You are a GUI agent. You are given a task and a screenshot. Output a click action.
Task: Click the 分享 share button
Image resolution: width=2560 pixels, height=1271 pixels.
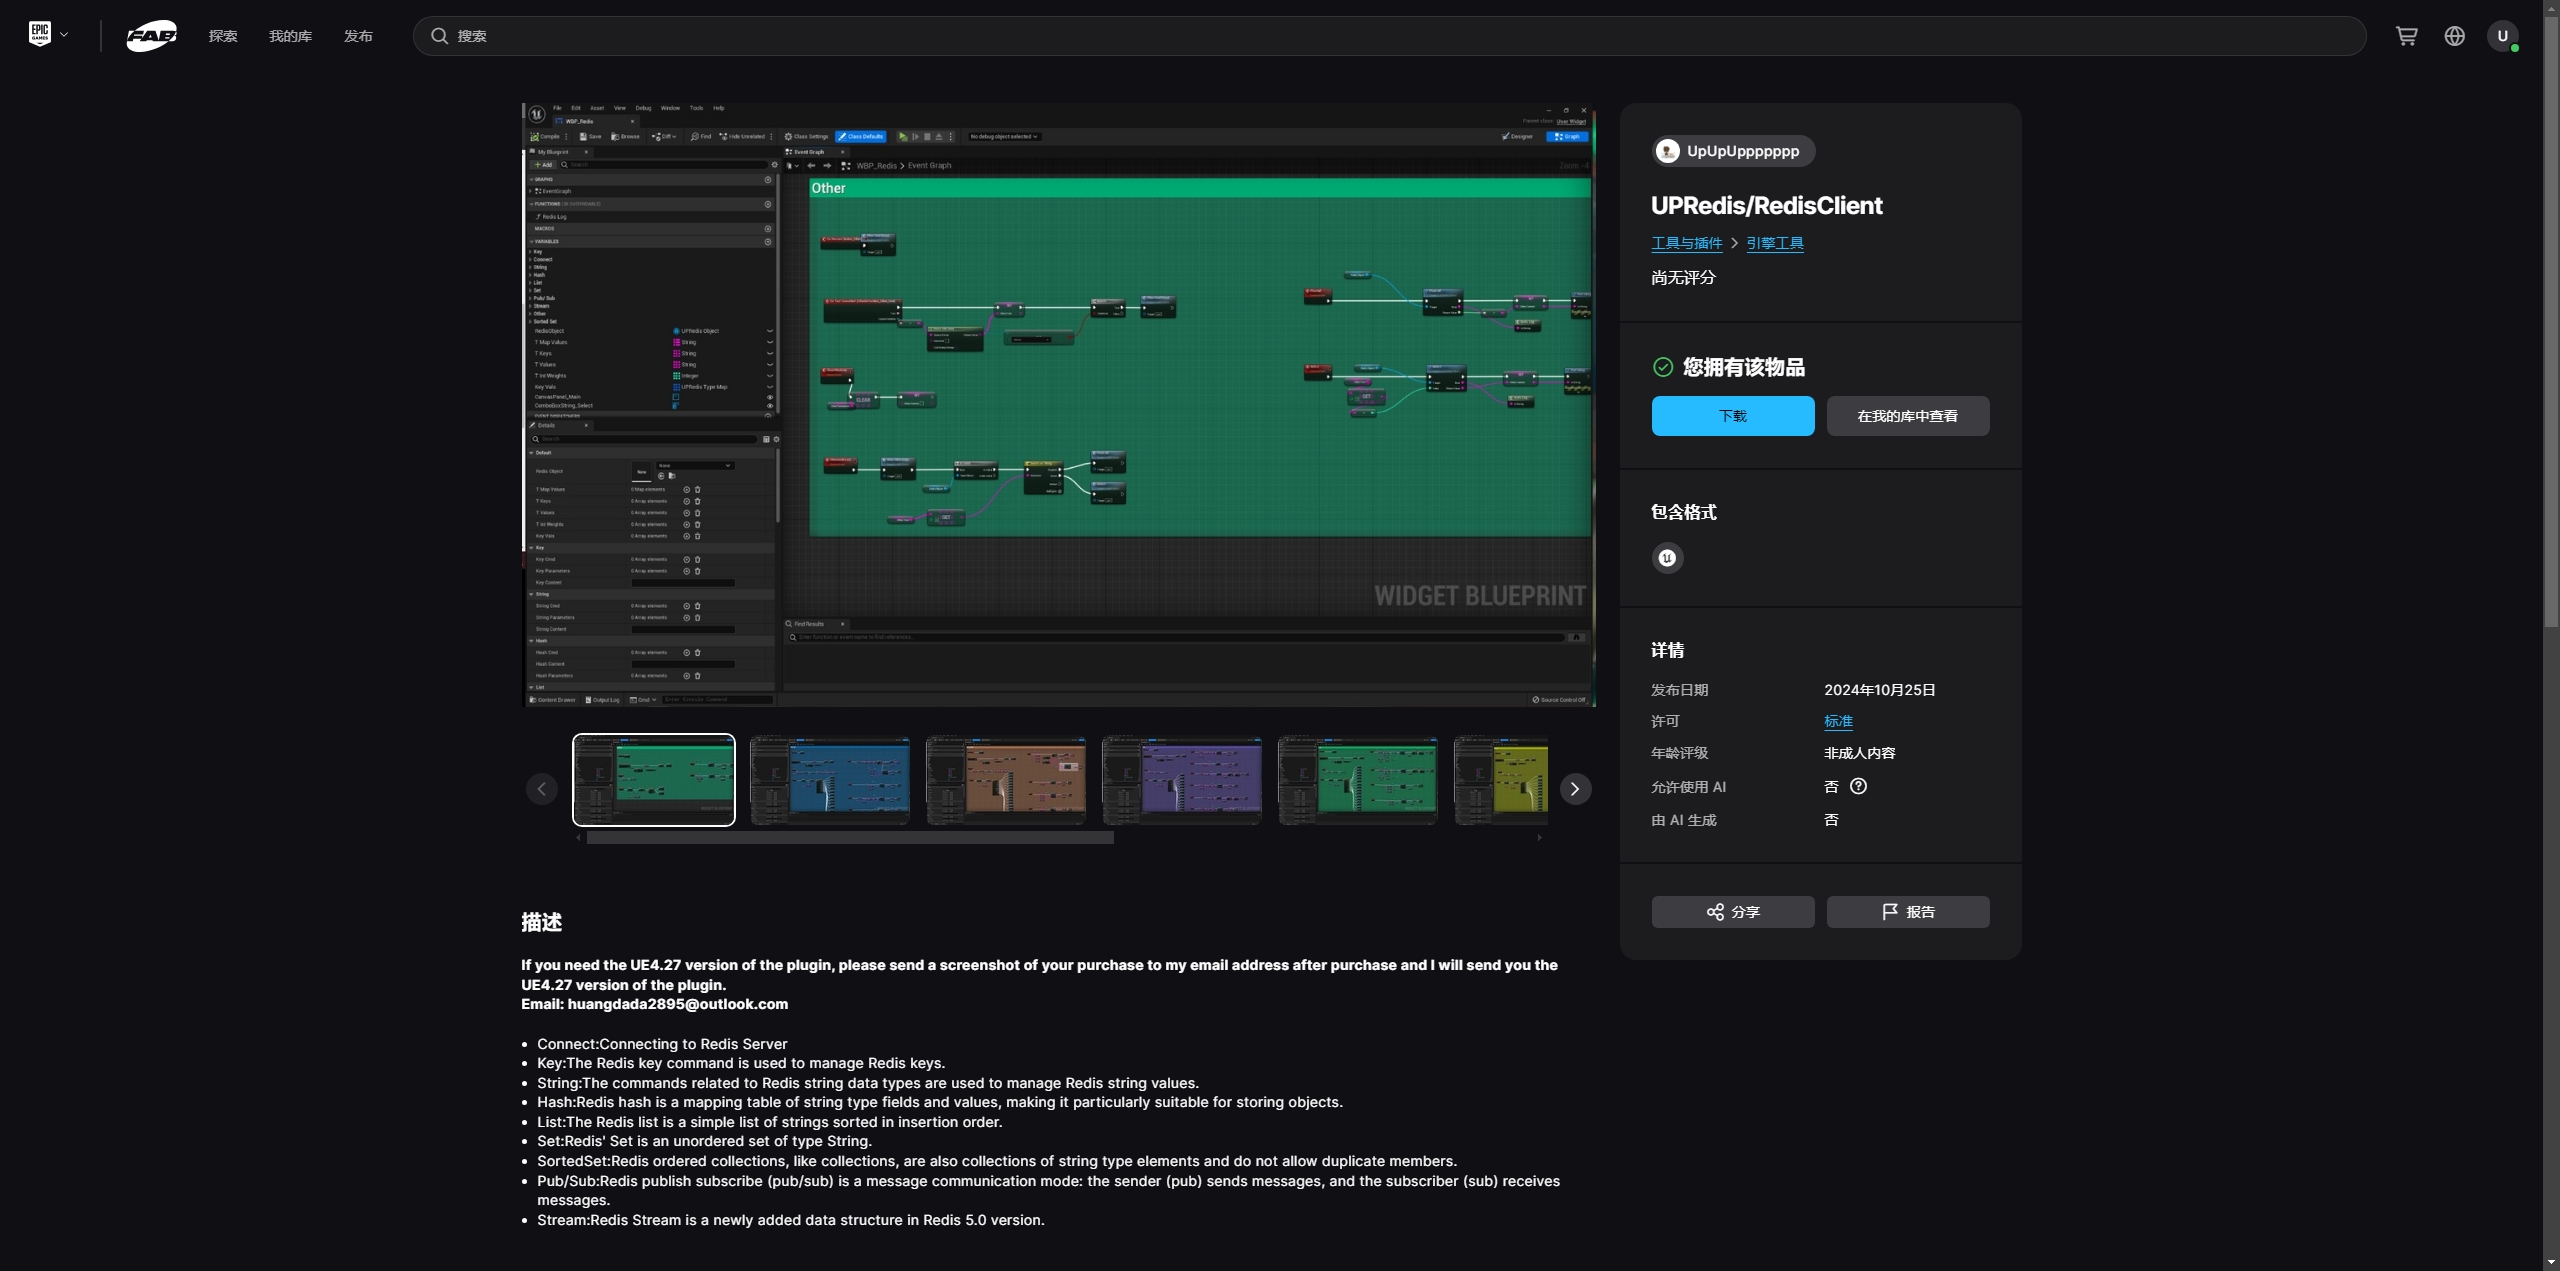[x=1732, y=912]
